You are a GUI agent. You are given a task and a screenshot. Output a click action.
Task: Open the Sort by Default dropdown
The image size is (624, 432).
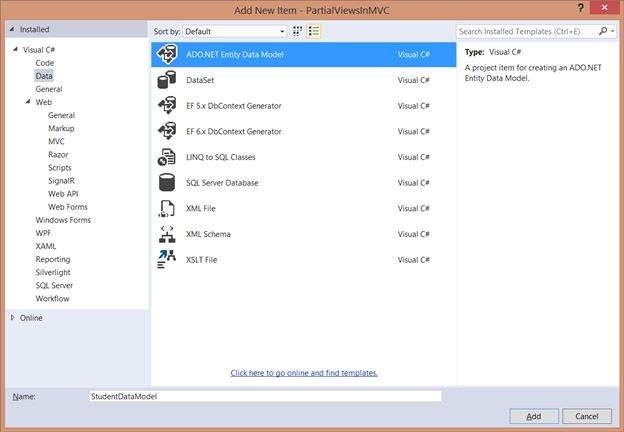[235, 31]
